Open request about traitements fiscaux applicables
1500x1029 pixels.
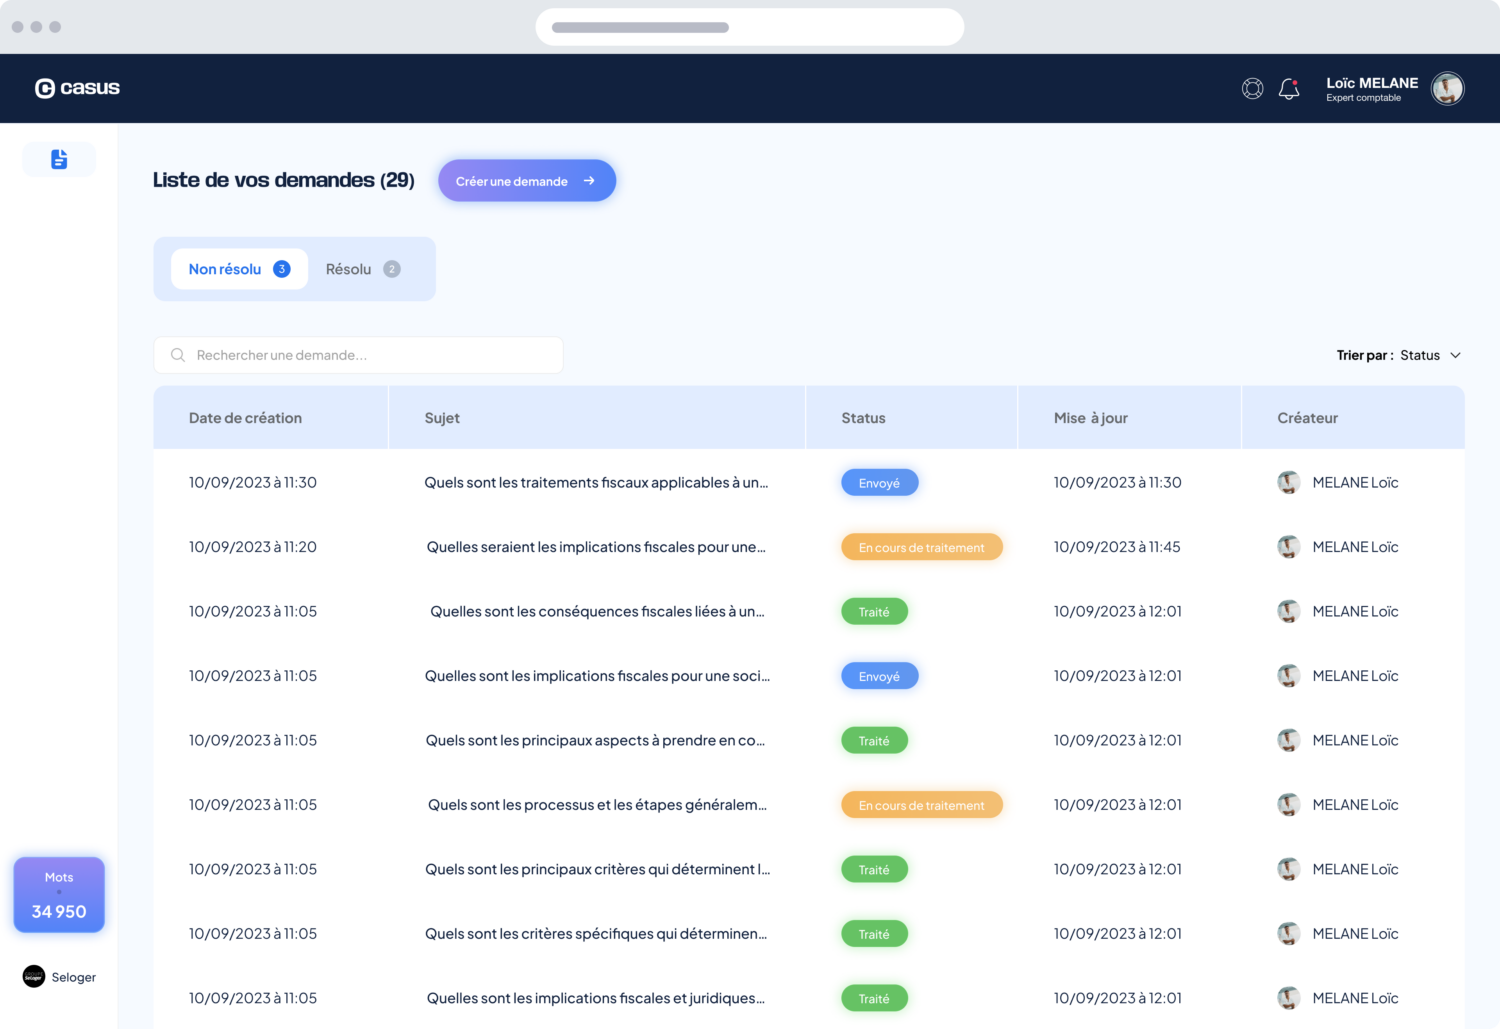tap(596, 483)
